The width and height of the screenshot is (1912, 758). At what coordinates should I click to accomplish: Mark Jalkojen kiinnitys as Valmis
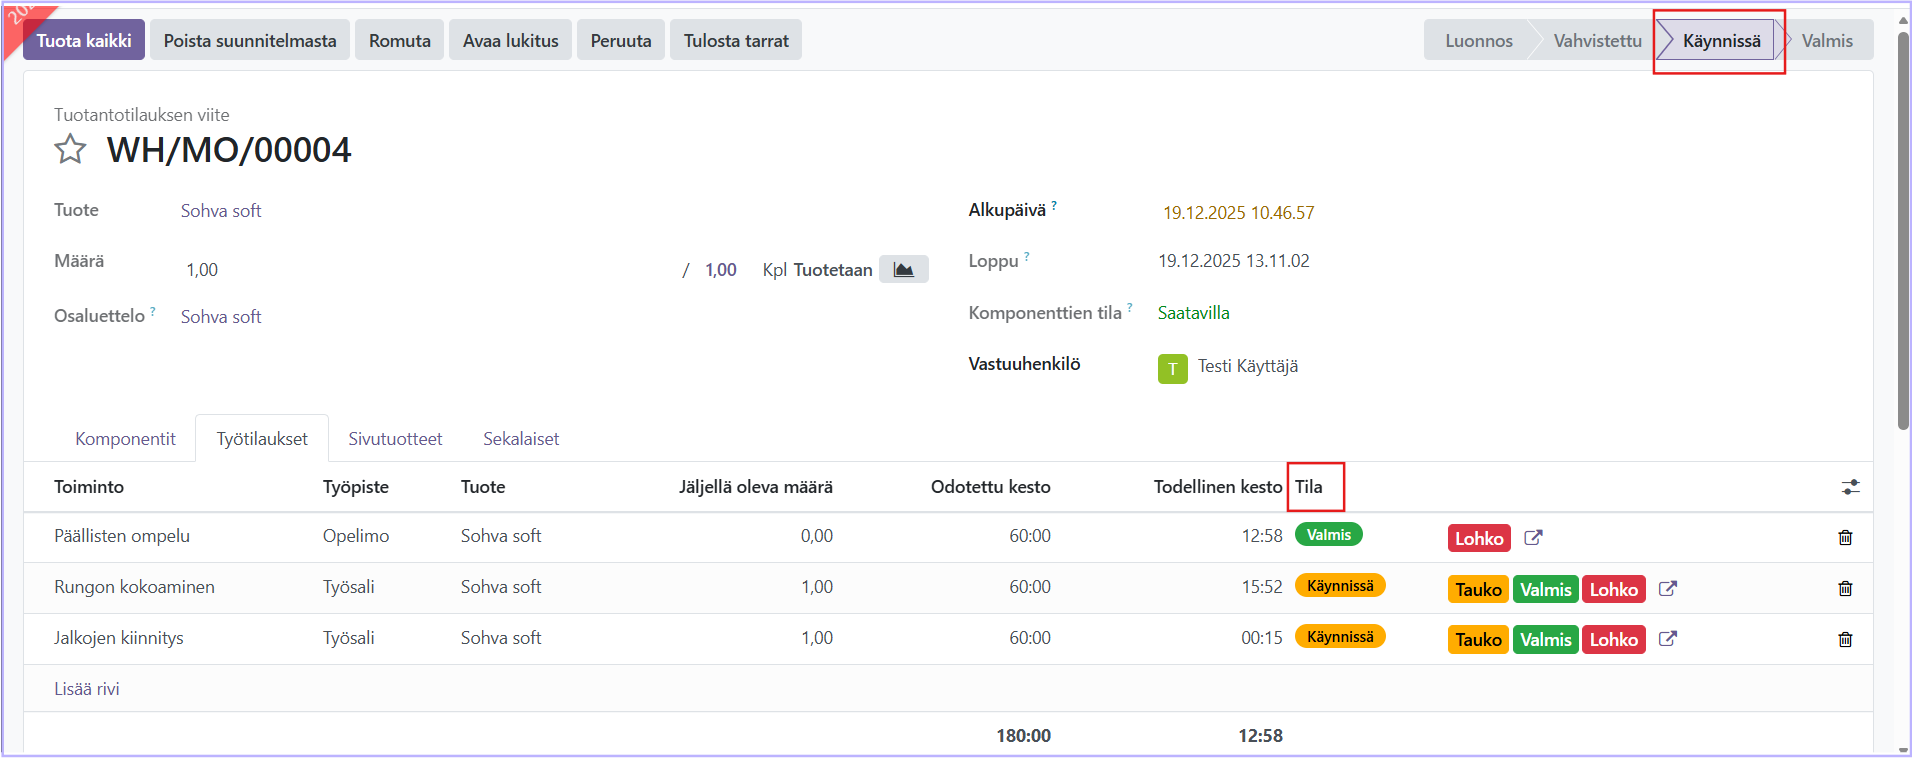(x=1545, y=640)
